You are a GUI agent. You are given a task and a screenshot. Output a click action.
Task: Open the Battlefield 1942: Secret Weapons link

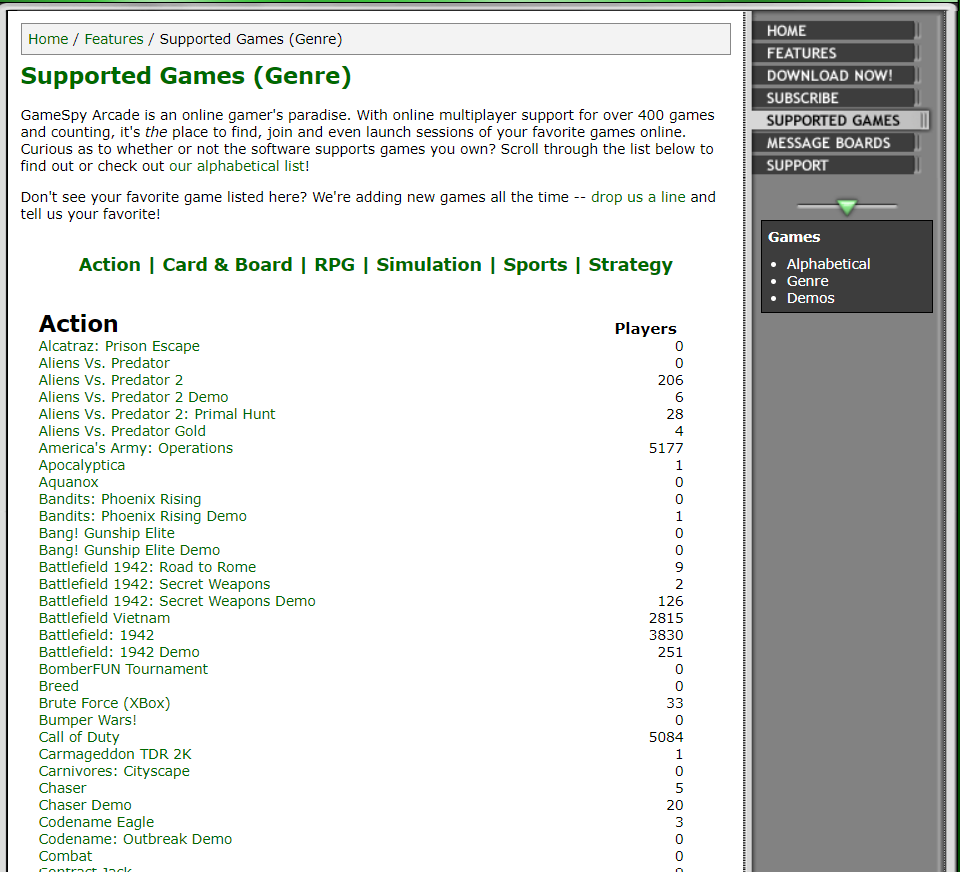point(154,584)
